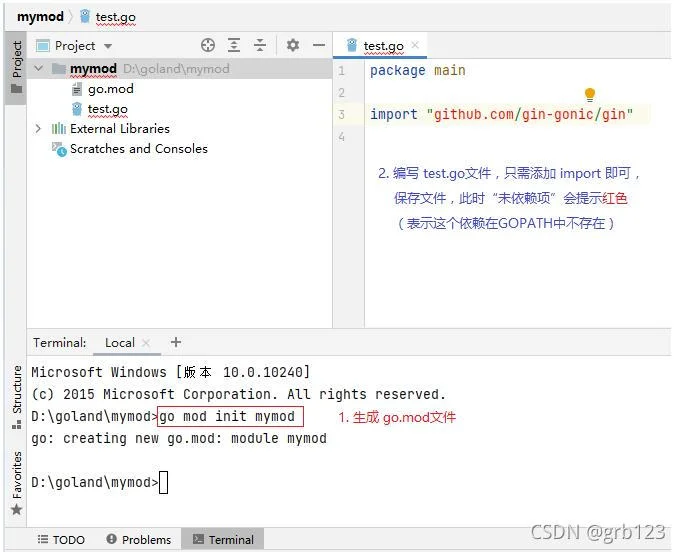Add a new terminal session with plus

pos(176,342)
